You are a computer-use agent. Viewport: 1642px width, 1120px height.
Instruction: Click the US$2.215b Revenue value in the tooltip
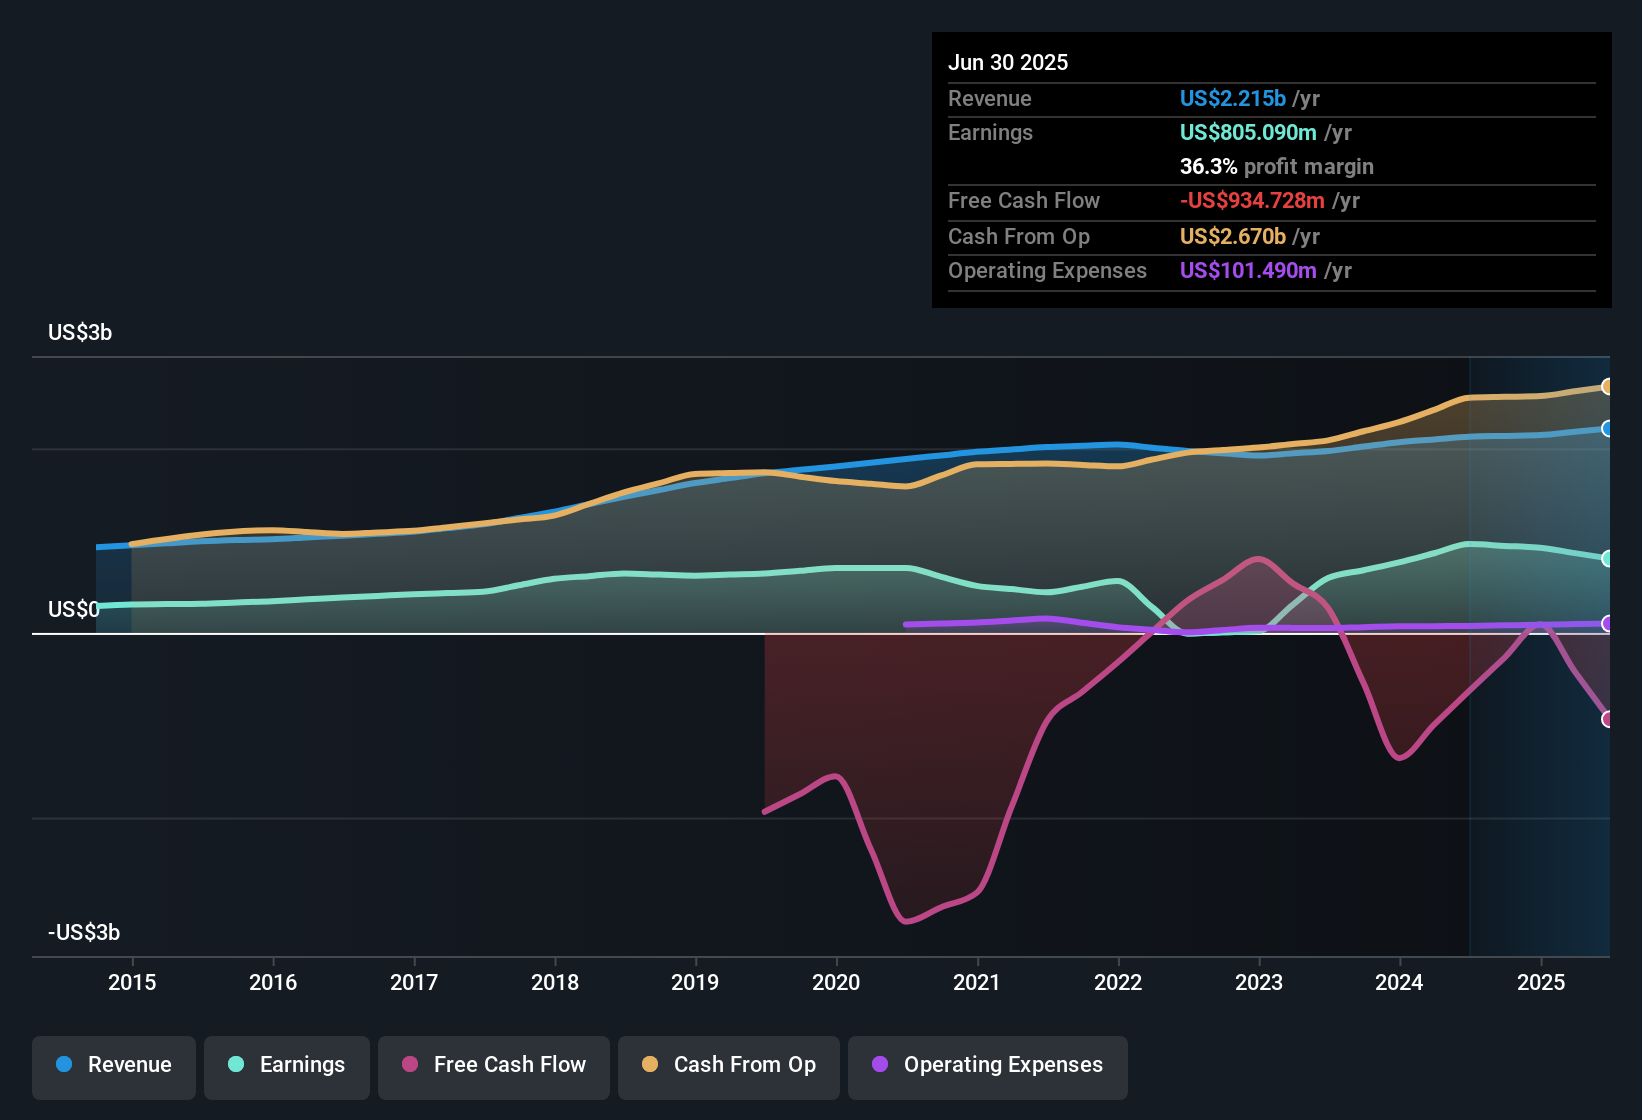point(1233,98)
